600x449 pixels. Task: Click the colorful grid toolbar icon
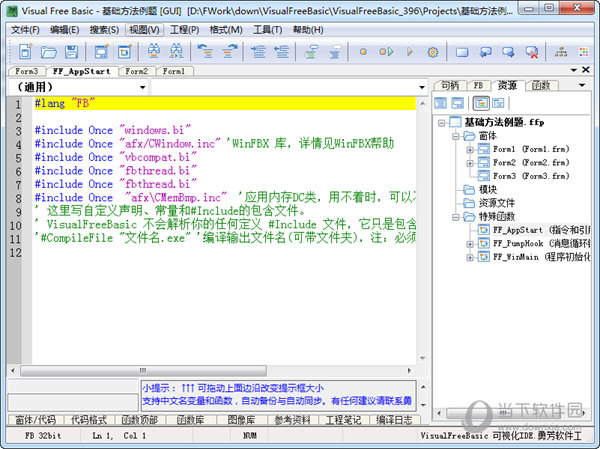(584, 52)
